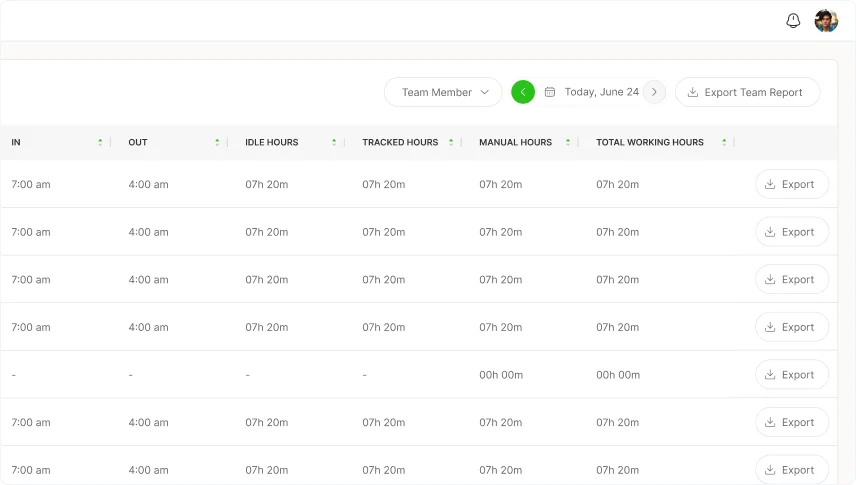The width and height of the screenshot is (856, 485).
Task: Open calendar icon beside Today, June 24
Action: tap(550, 92)
